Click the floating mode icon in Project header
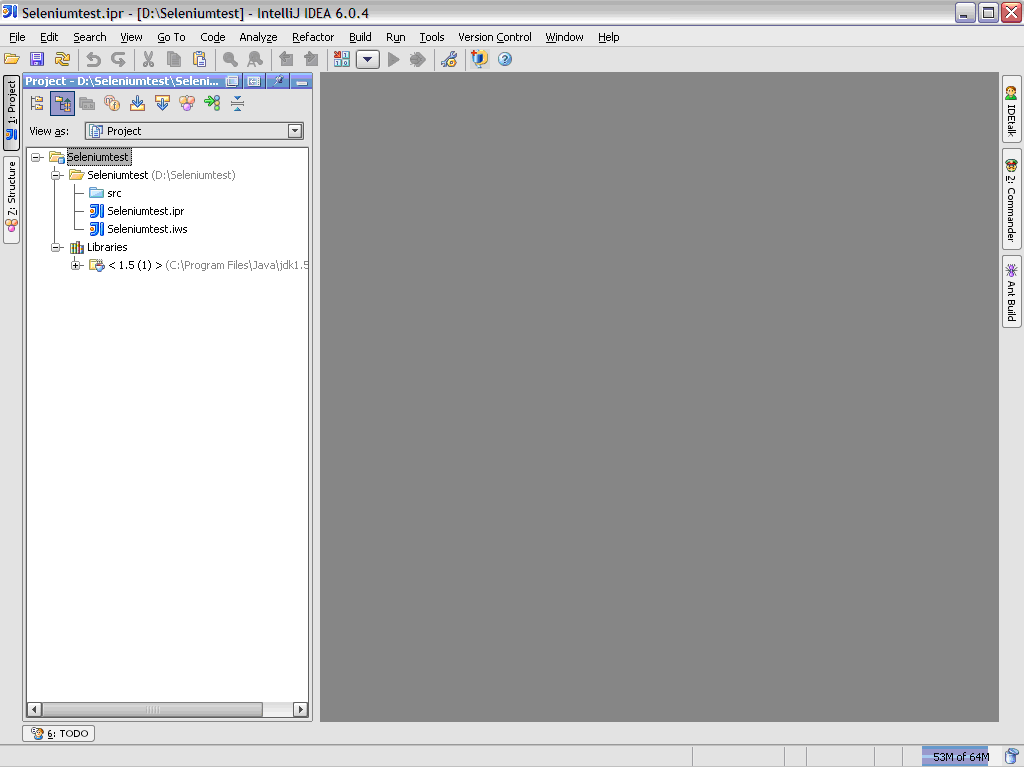The image size is (1024, 768). click(232, 81)
